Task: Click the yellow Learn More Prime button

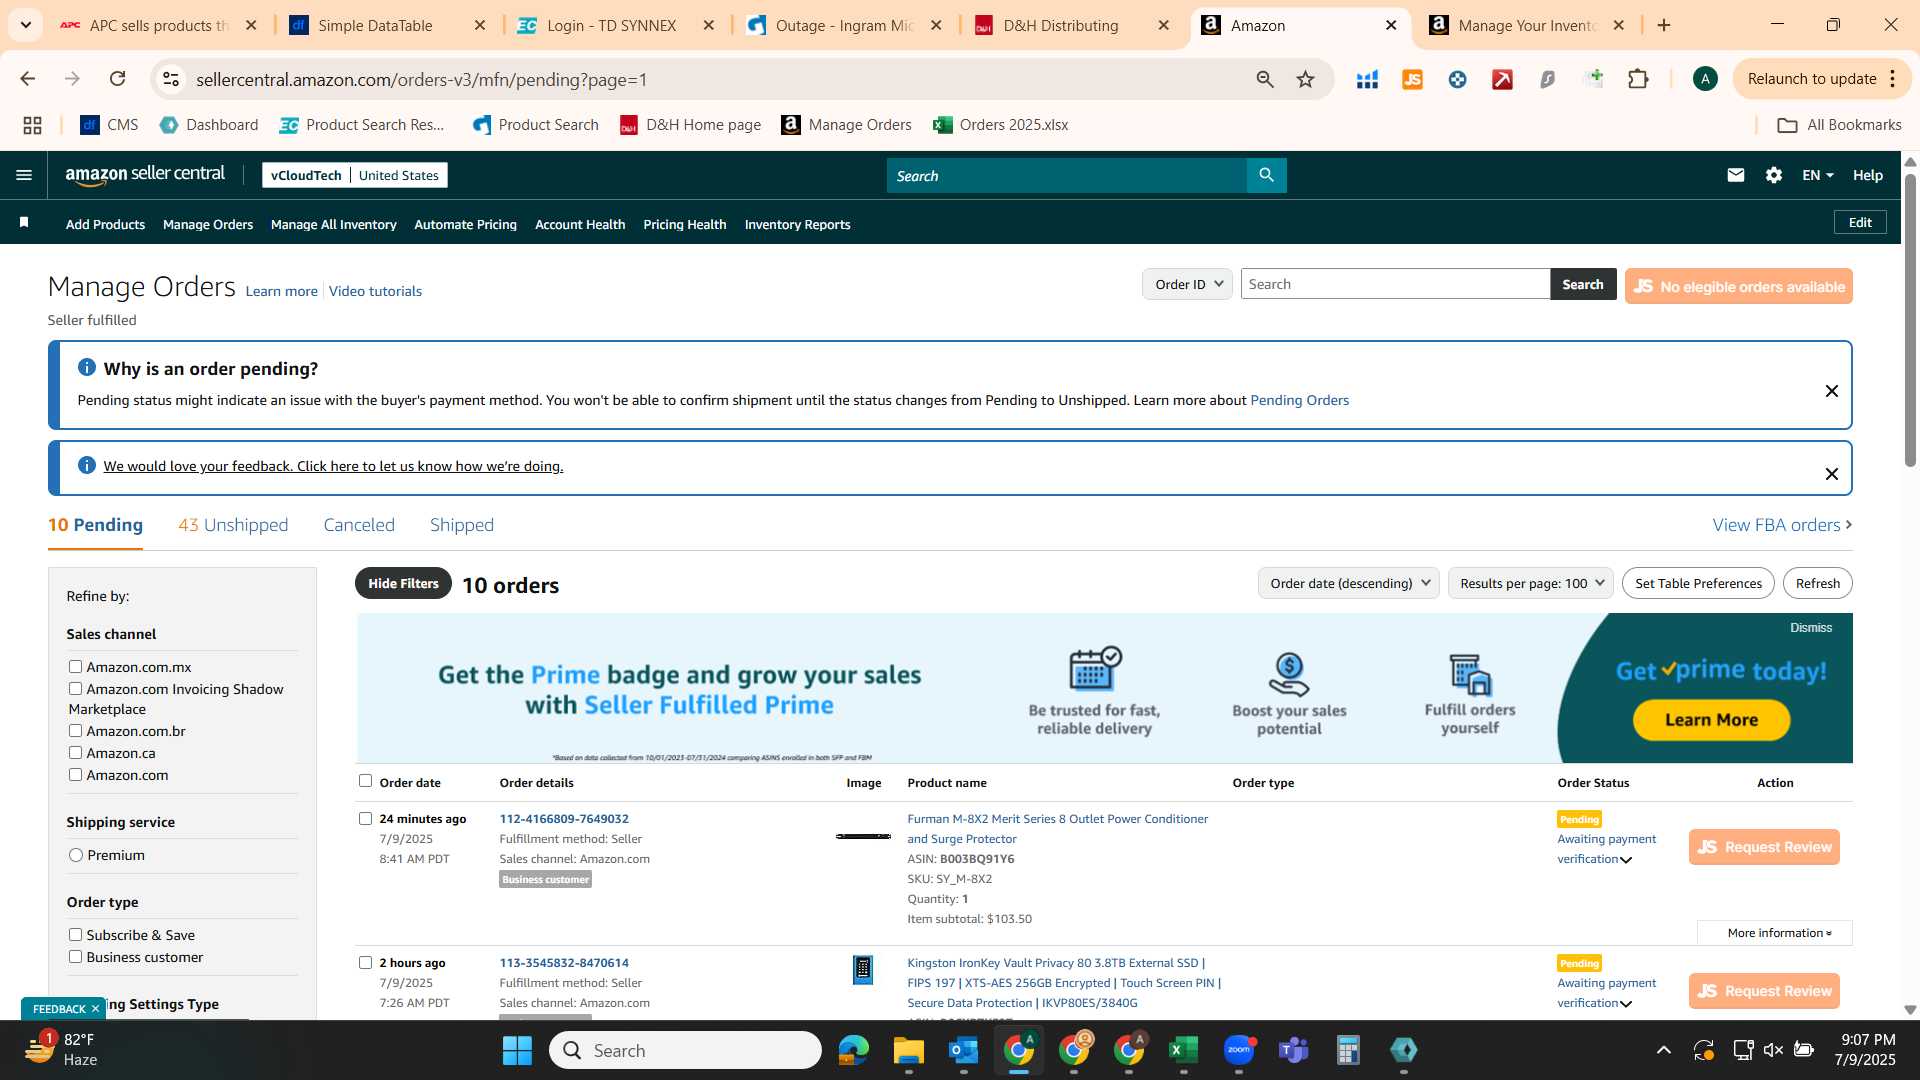Action: 1711,720
